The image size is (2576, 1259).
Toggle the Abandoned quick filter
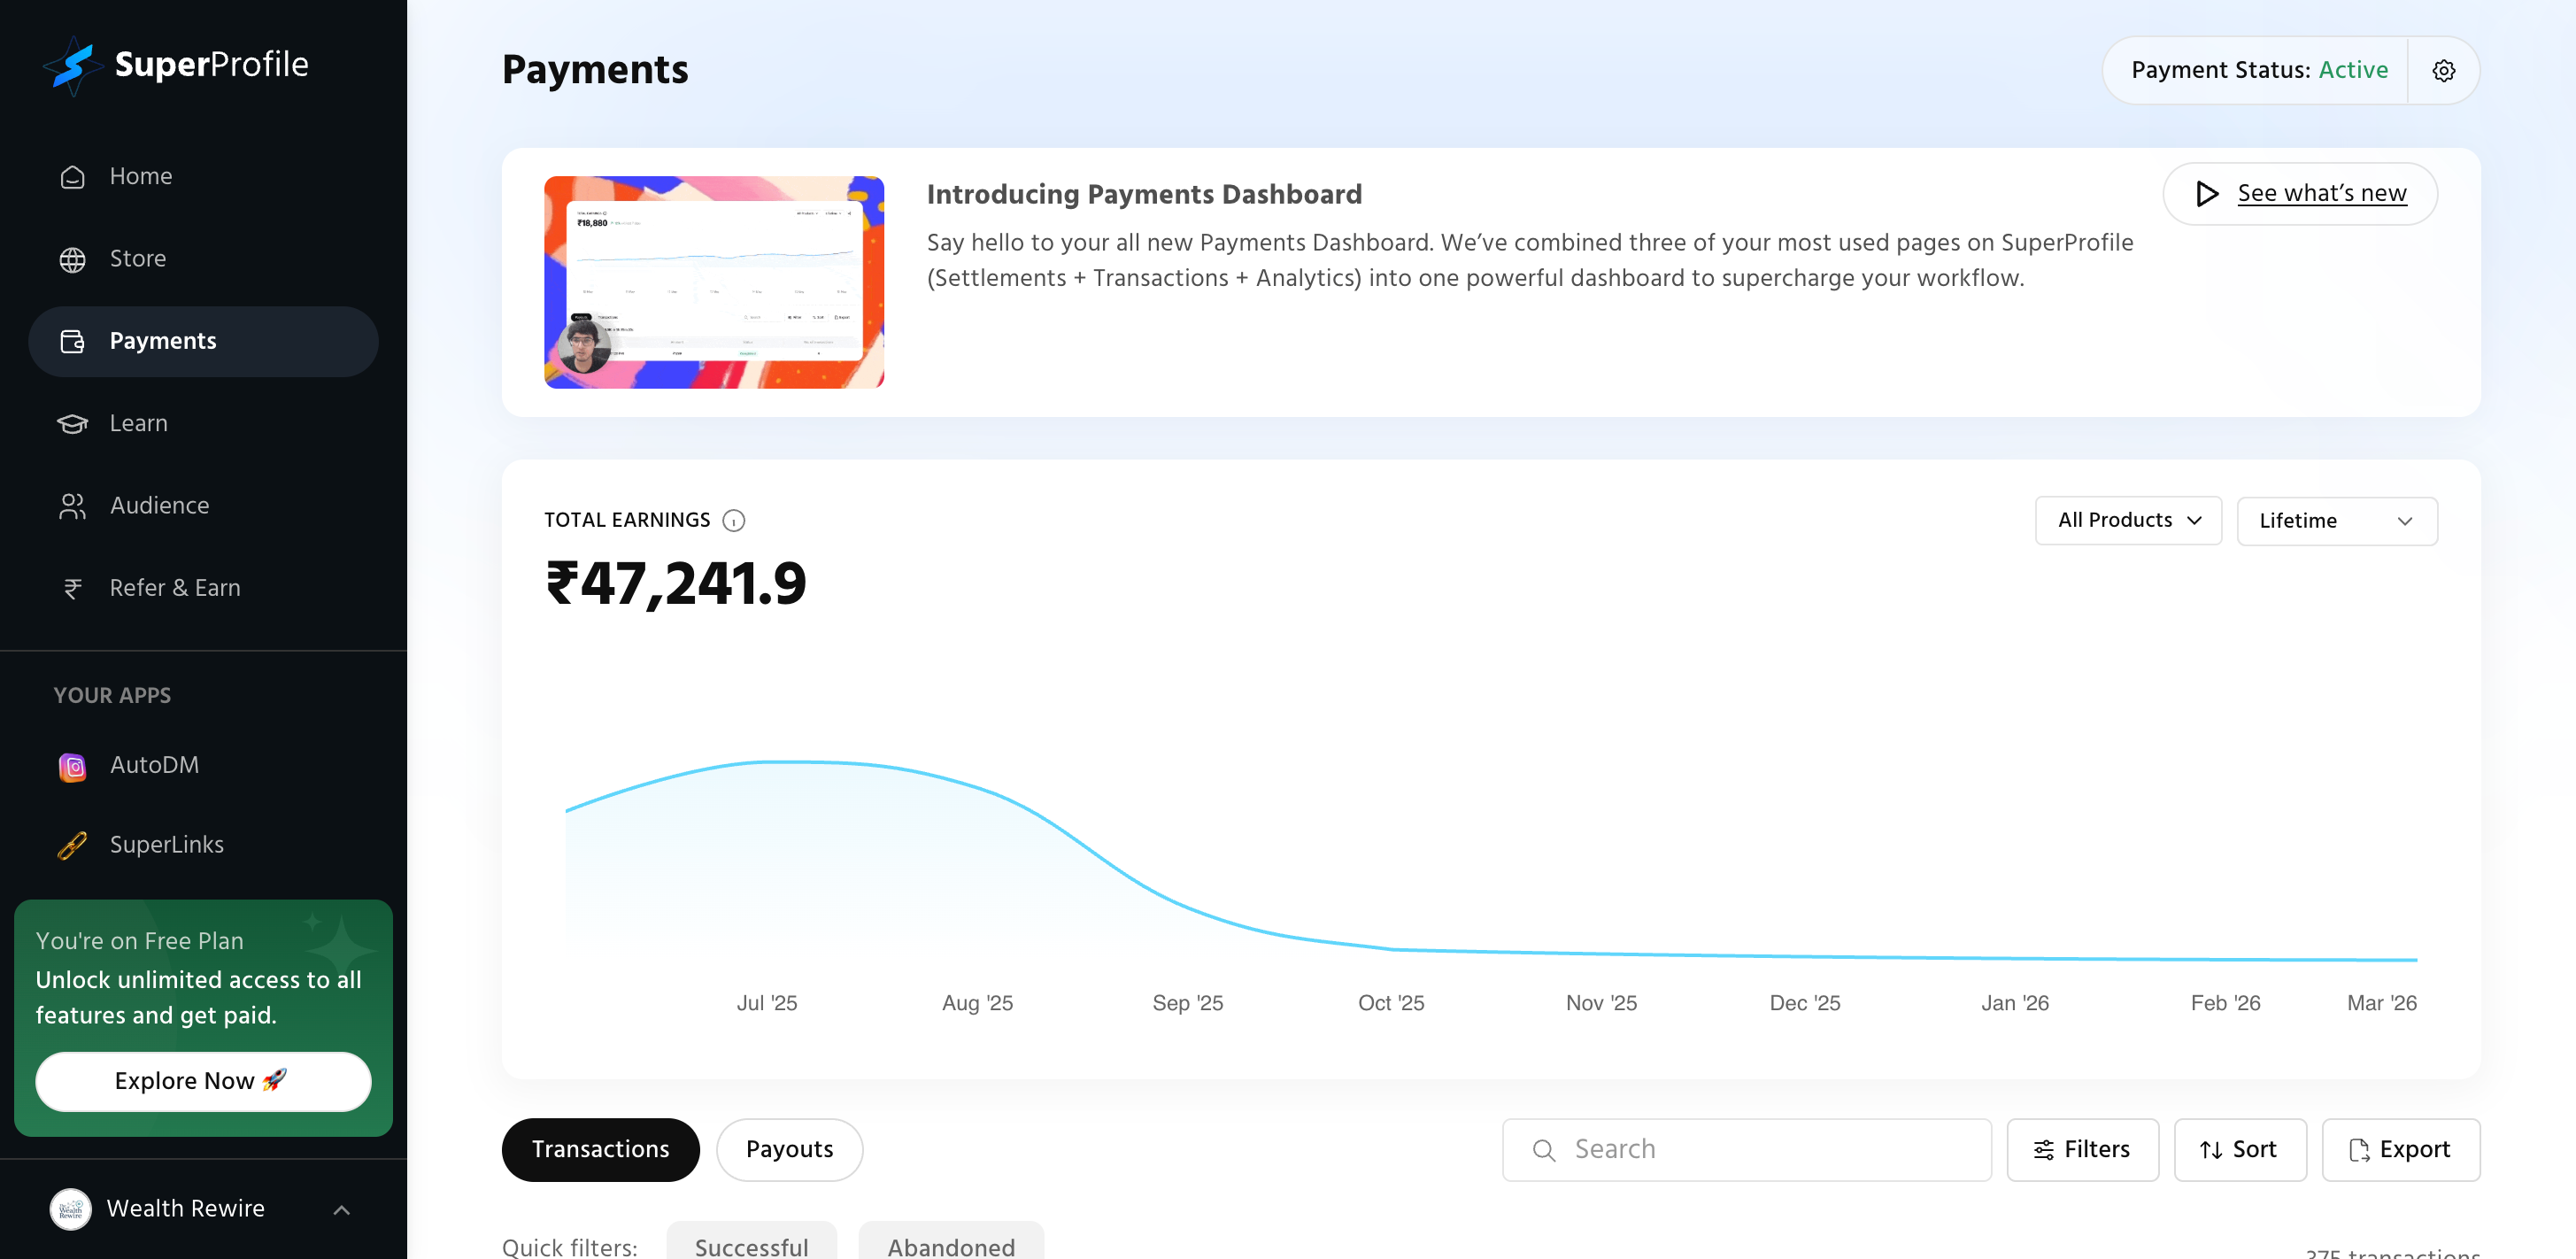point(950,1245)
